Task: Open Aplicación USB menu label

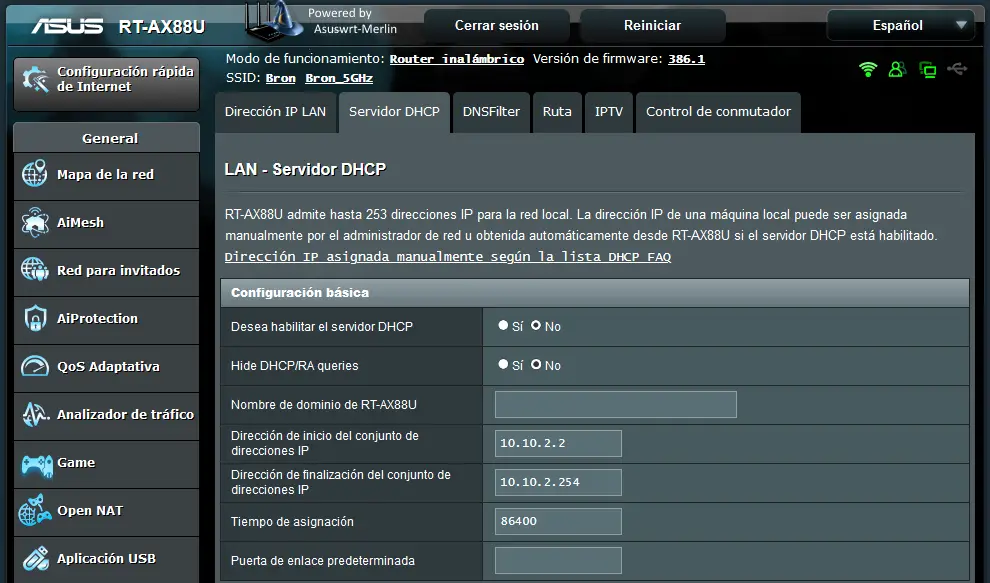Action: tap(106, 558)
